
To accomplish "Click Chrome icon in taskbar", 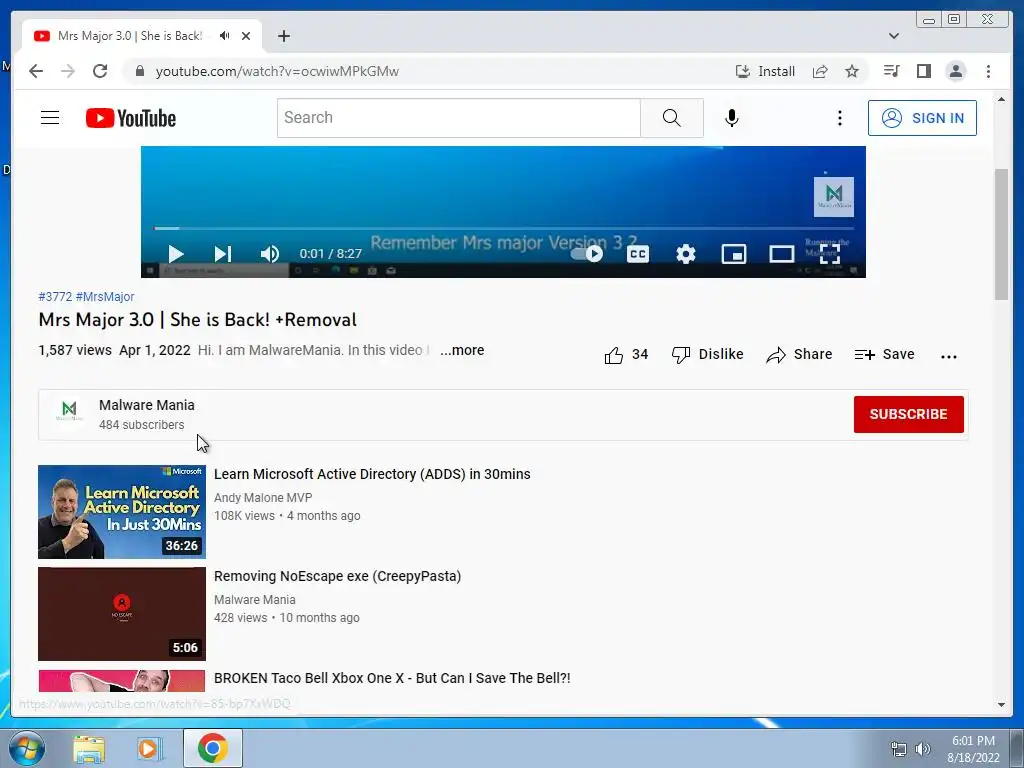I will (213, 748).
